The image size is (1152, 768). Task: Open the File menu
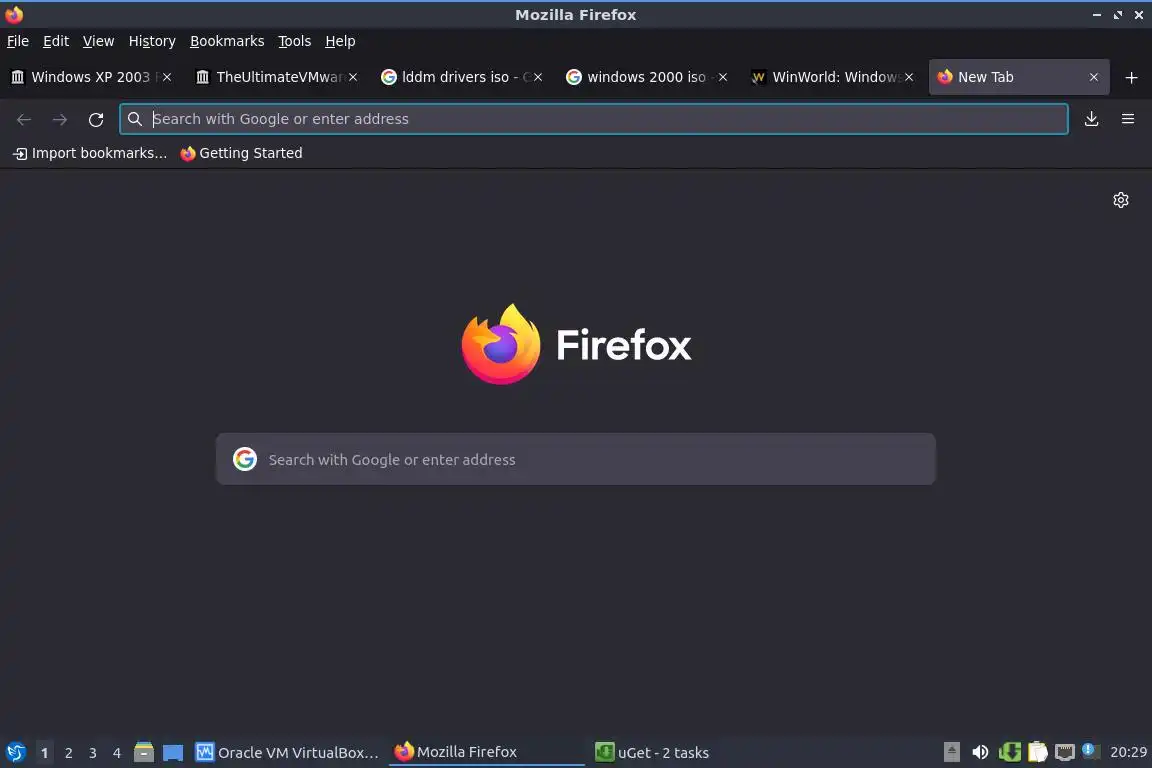tap(18, 41)
